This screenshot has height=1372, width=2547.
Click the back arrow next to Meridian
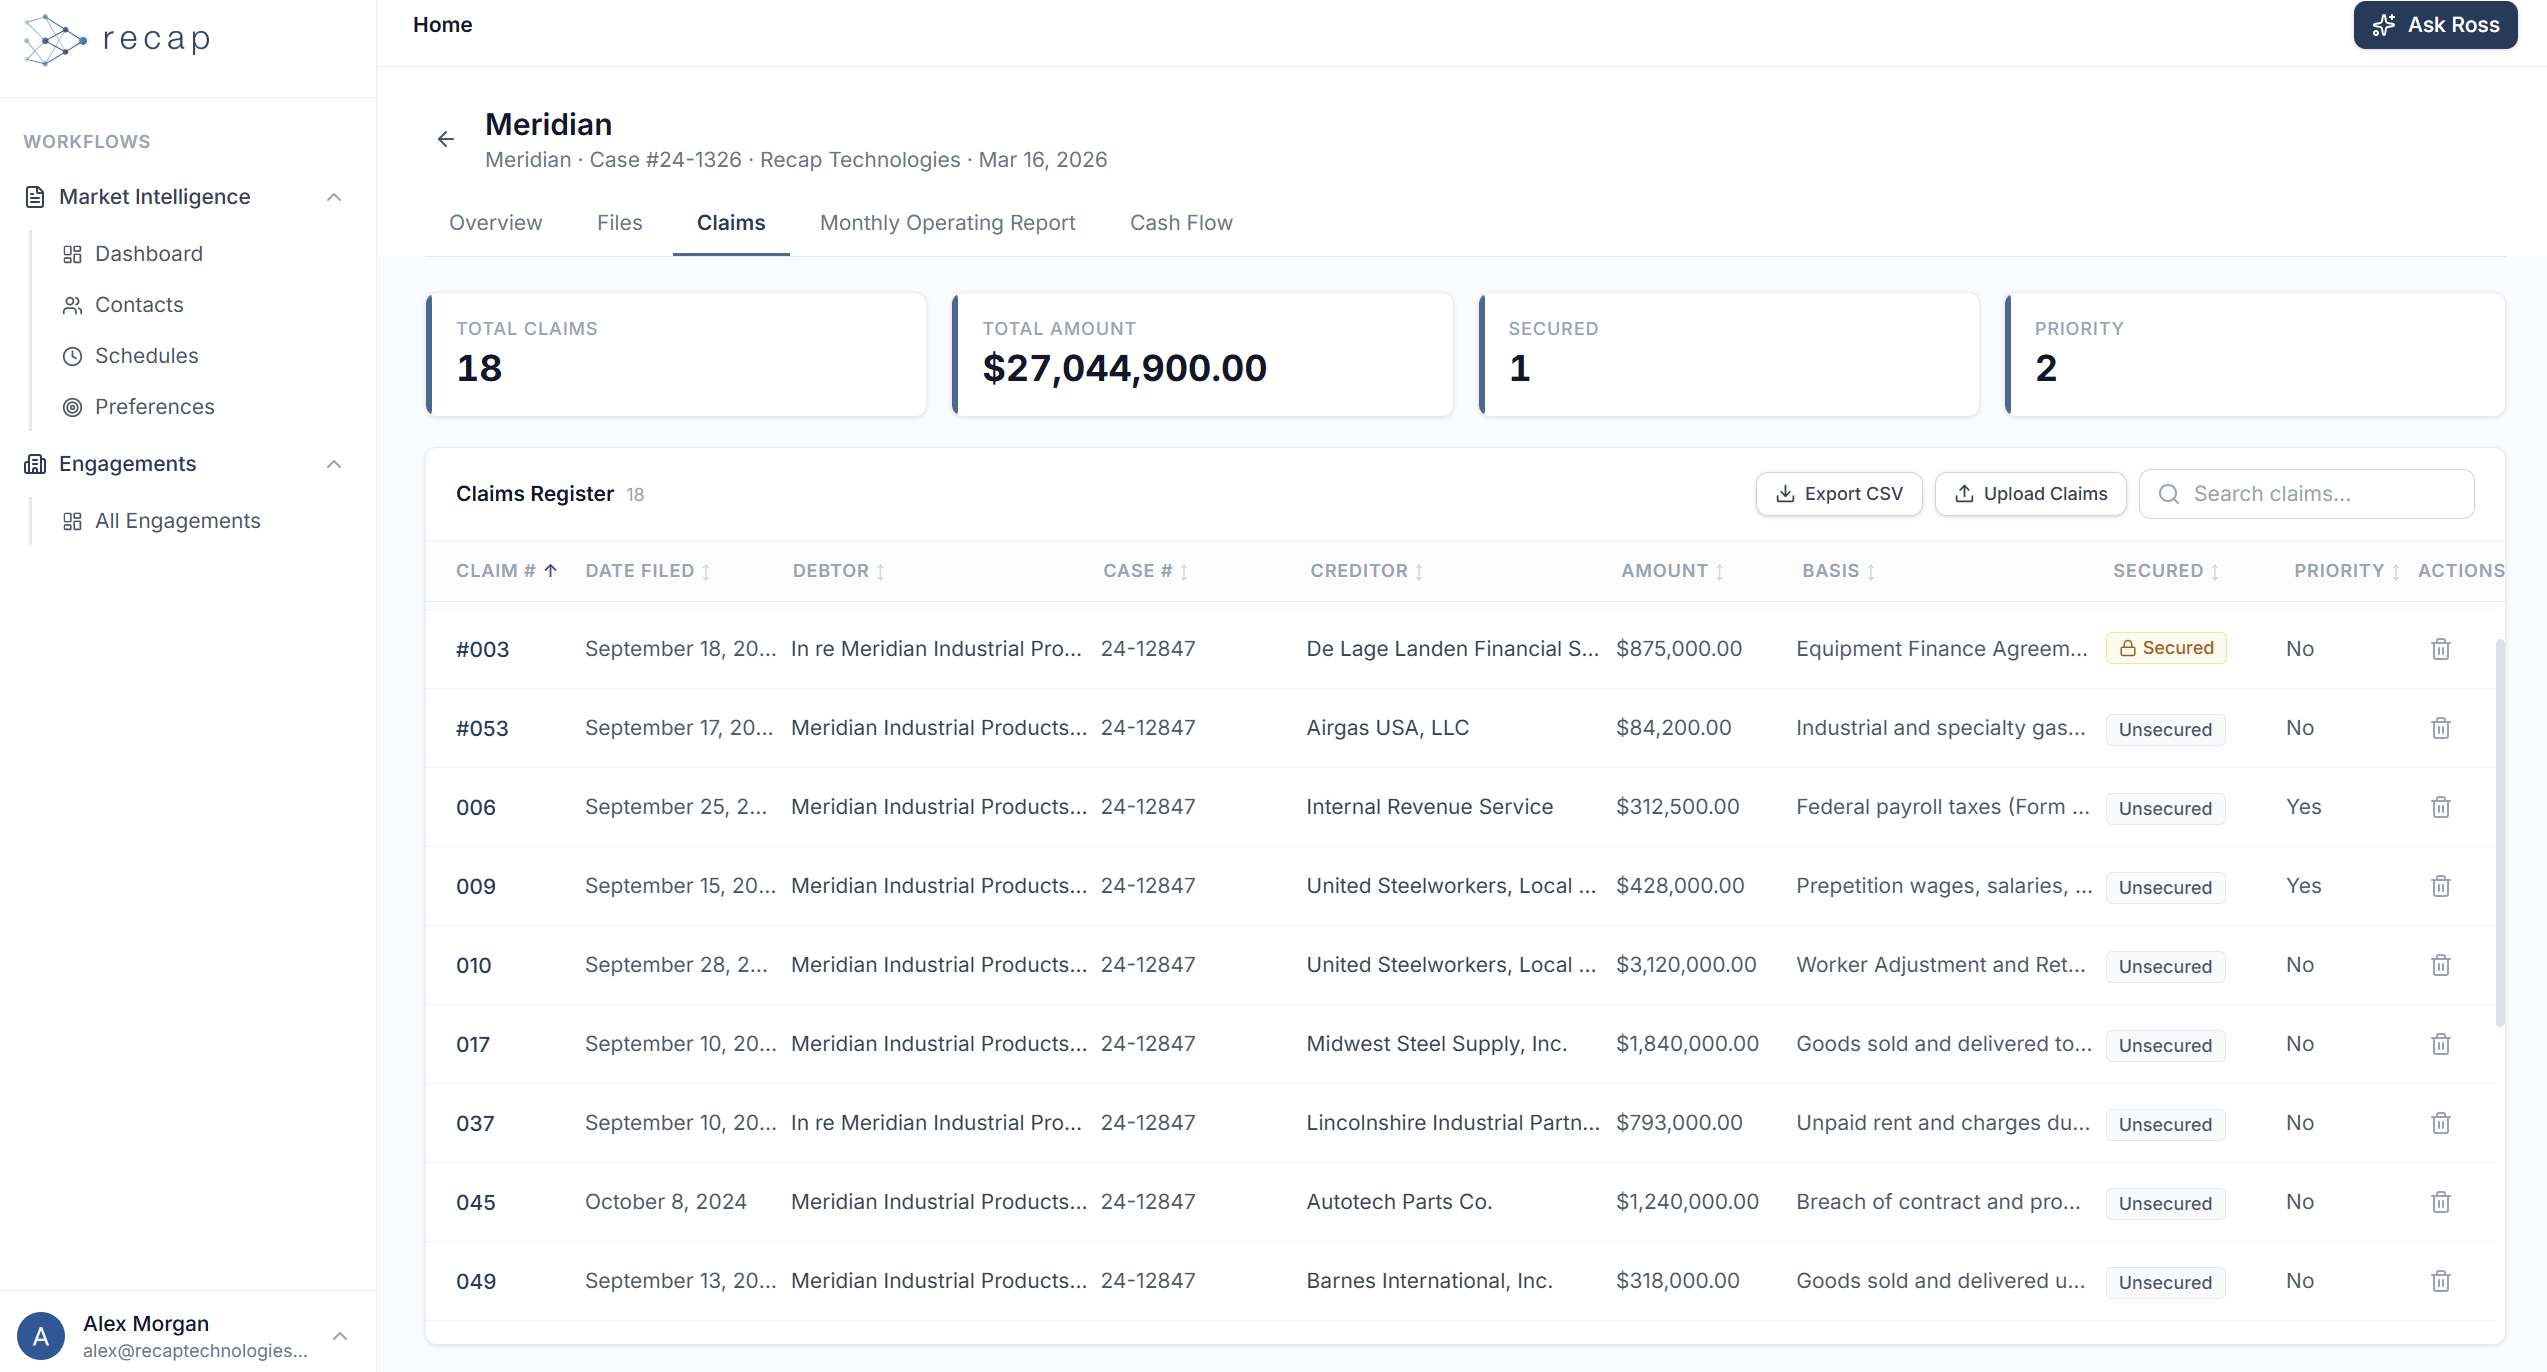[x=446, y=139]
